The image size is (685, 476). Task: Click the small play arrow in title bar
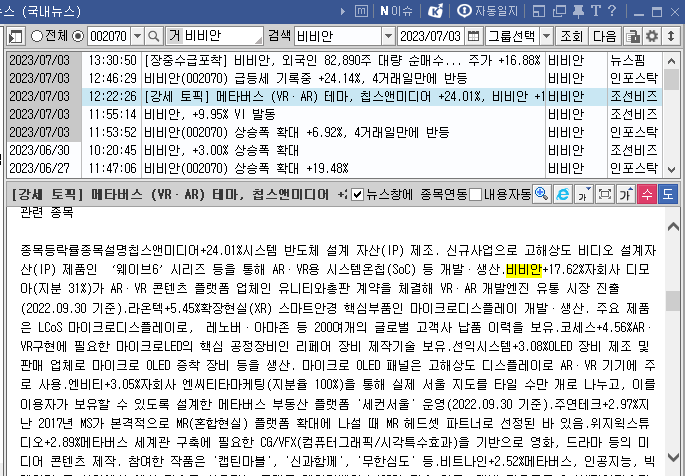(x=343, y=11)
